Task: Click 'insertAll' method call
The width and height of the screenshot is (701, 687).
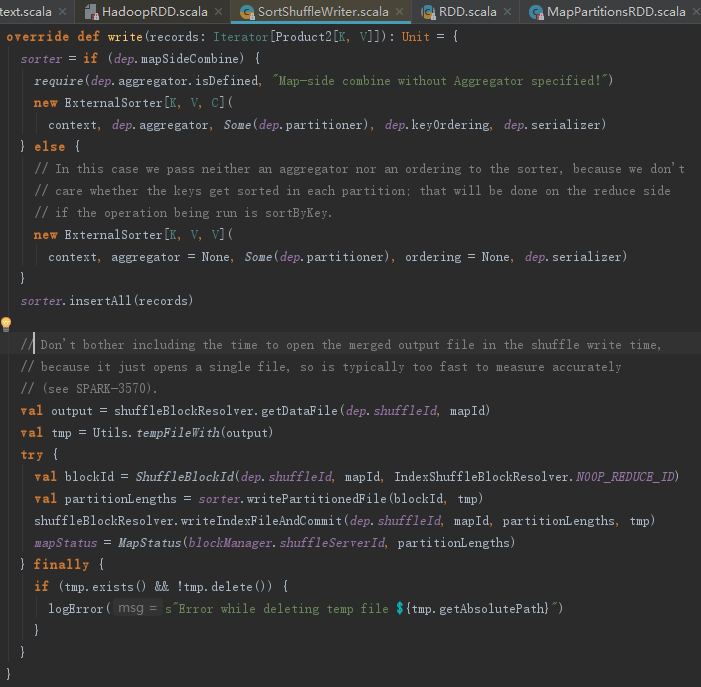Action: coord(100,301)
